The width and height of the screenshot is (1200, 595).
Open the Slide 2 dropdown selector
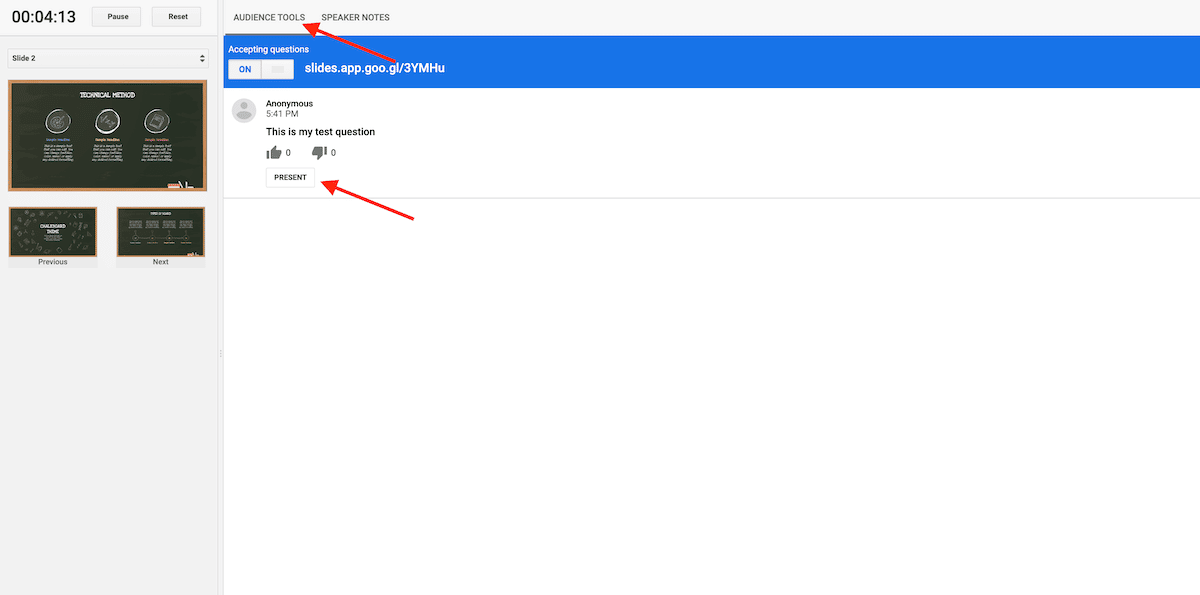[x=108, y=59]
